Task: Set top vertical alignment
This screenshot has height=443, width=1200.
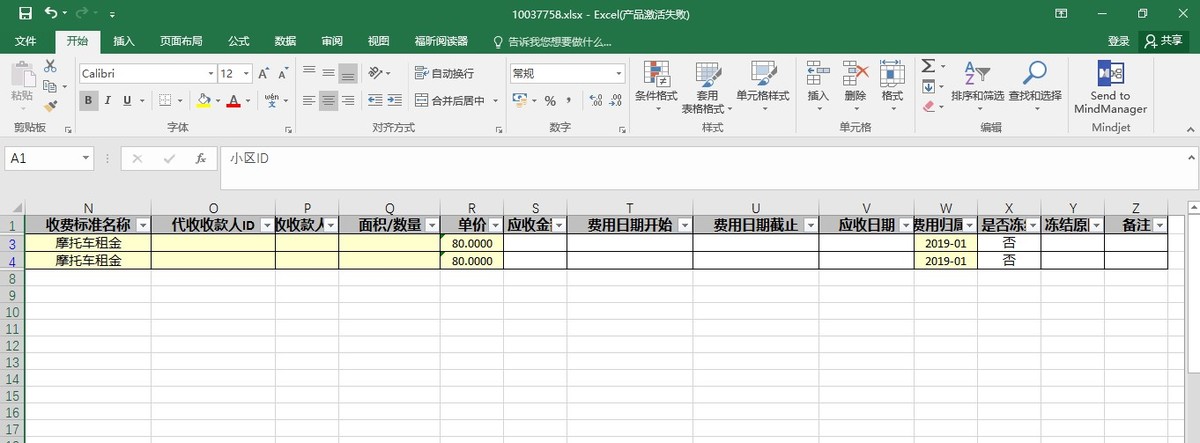Action: [x=309, y=73]
